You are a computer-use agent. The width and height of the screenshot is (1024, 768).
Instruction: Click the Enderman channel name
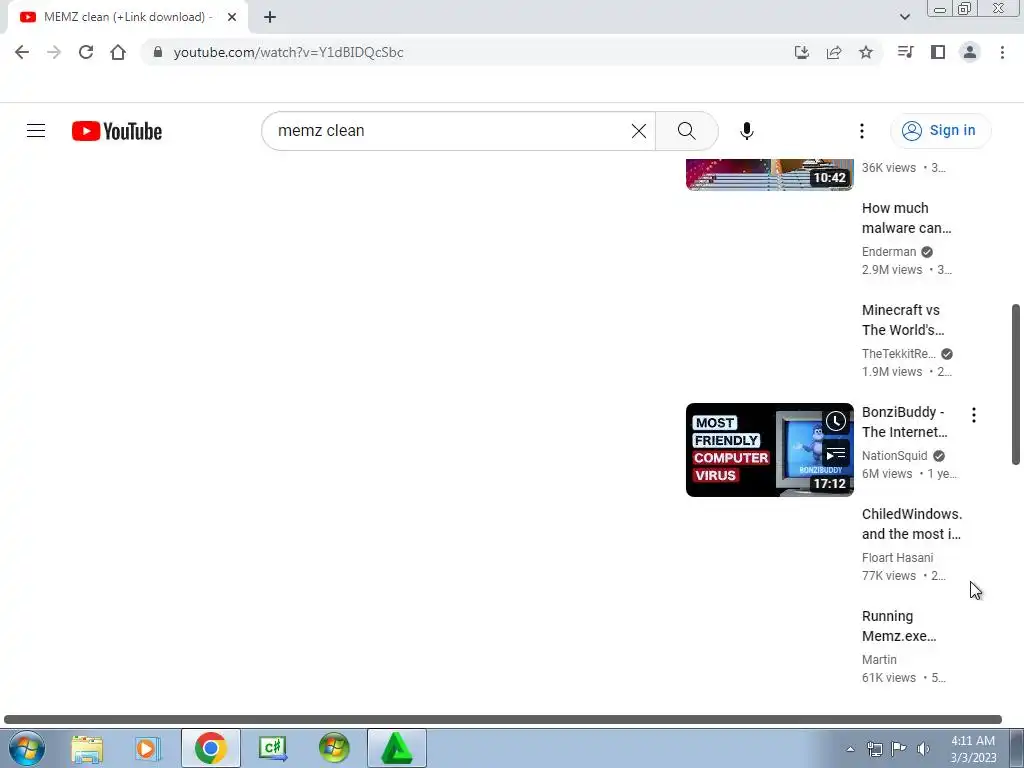click(x=889, y=251)
